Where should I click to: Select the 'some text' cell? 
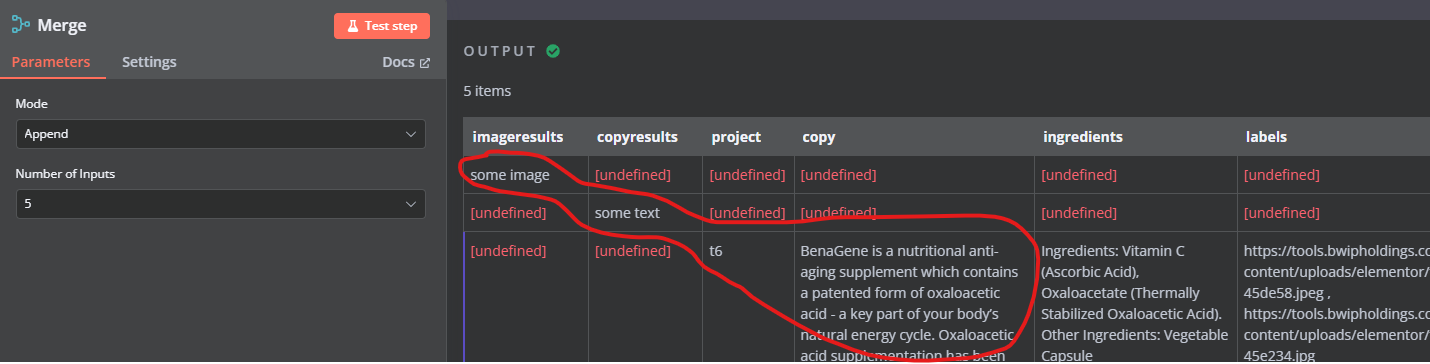[646, 213]
